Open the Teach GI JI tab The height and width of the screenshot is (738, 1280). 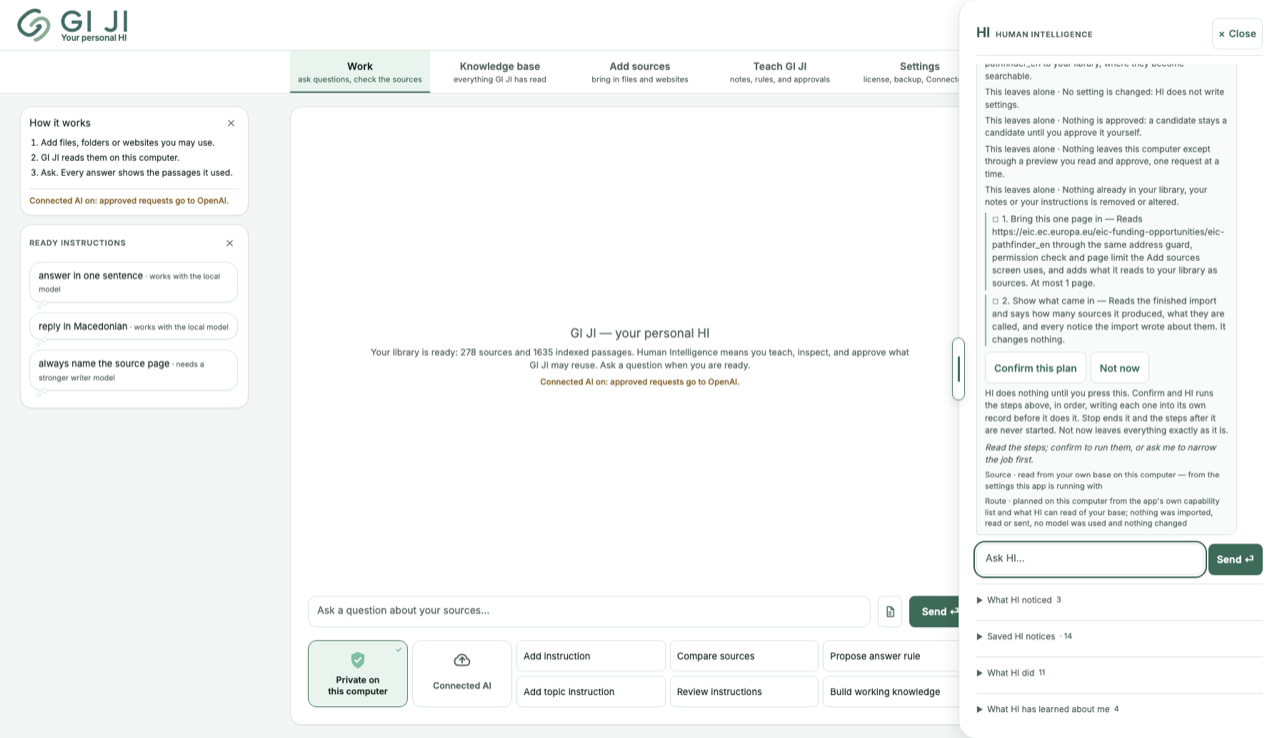coord(780,72)
